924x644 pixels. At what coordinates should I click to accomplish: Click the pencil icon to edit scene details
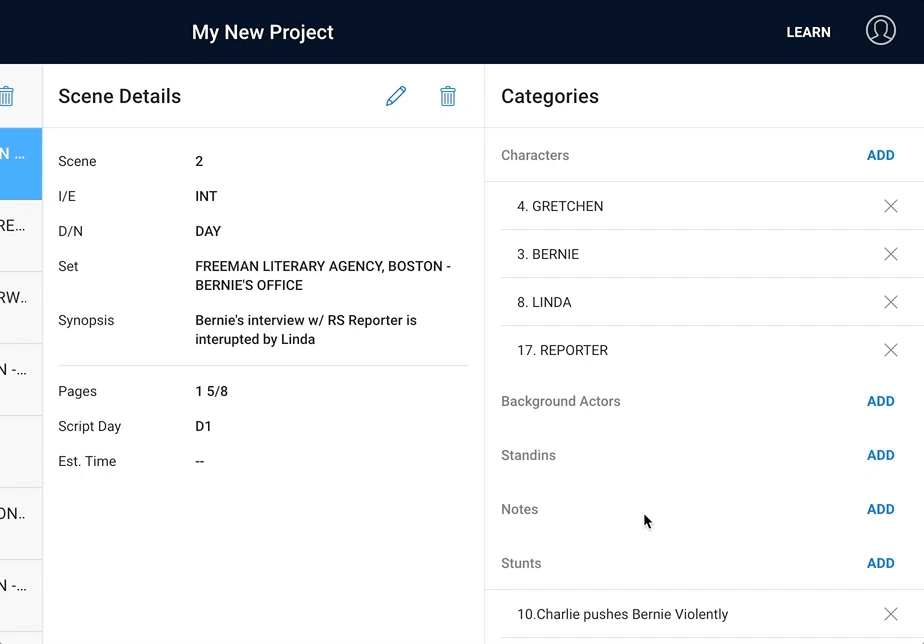click(x=396, y=96)
